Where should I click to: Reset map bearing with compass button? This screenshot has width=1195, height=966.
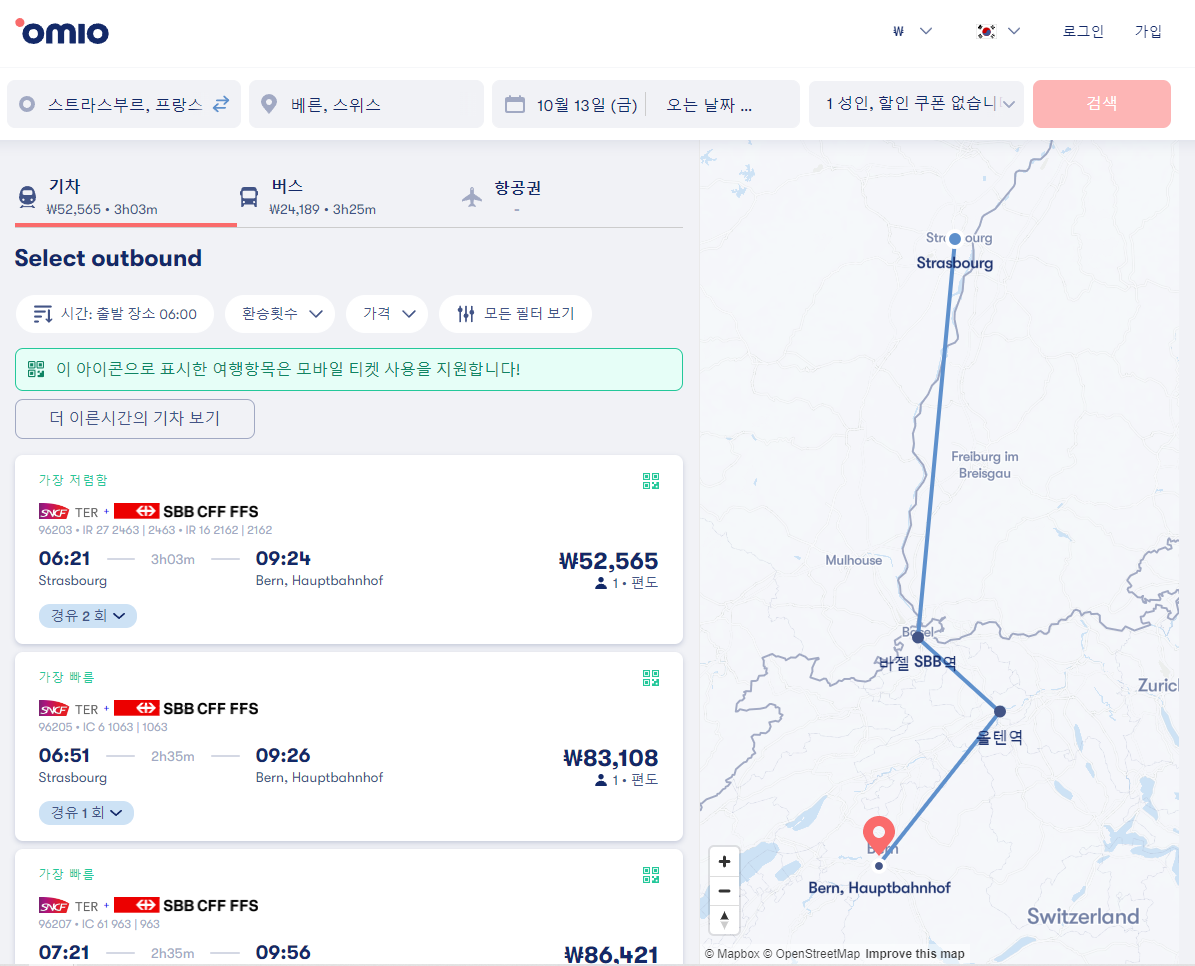click(724, 919)
